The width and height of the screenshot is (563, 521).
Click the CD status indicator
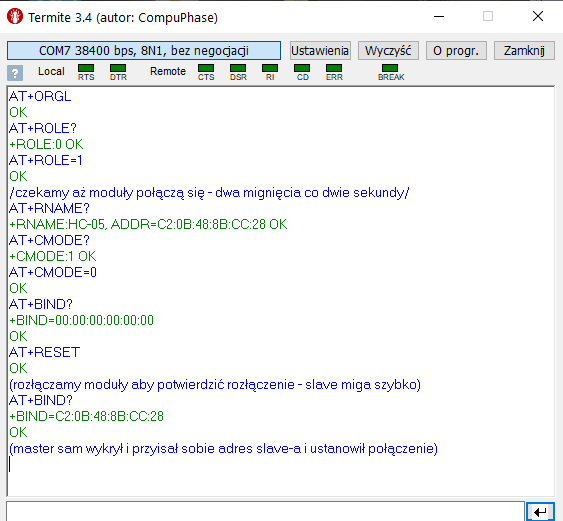[x=302, y=68]
